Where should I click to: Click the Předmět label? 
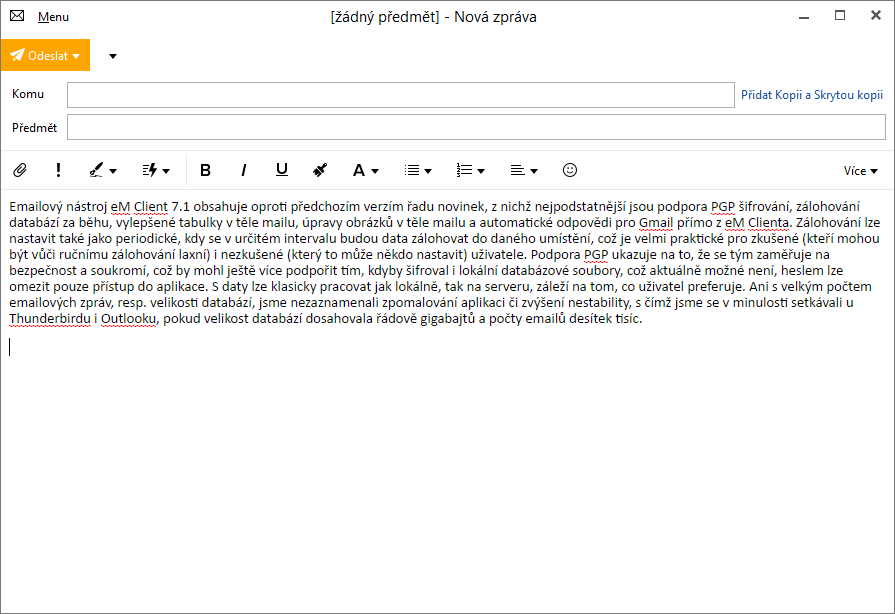(x=34, y=128)
